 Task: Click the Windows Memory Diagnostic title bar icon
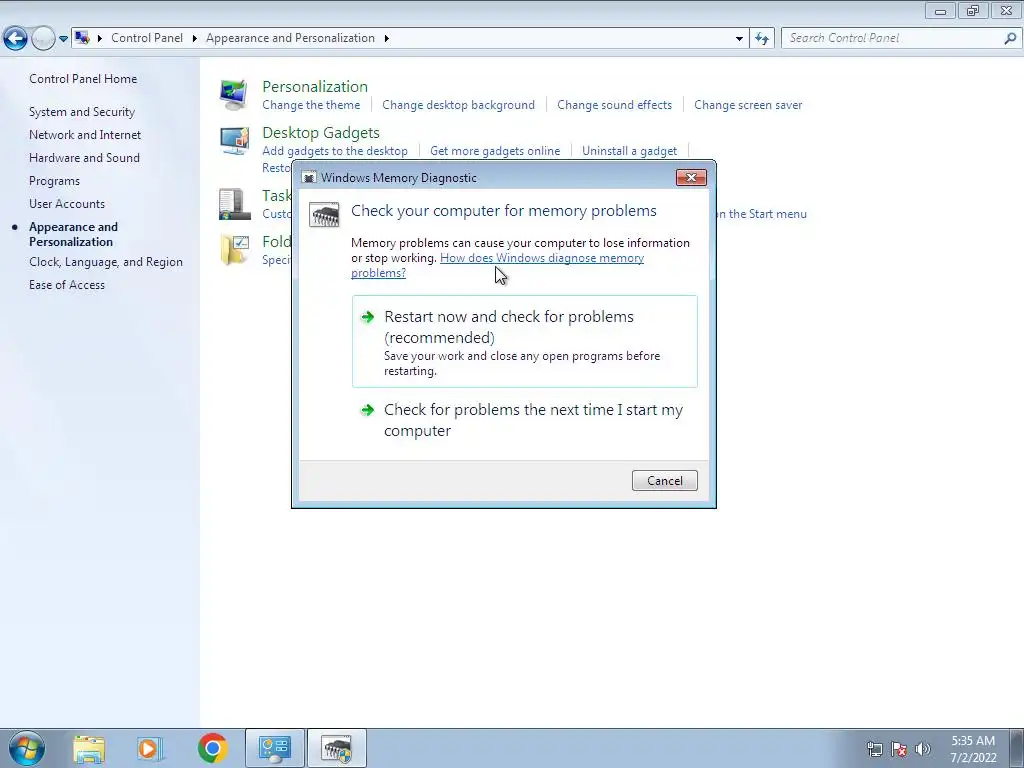(310, 178)
